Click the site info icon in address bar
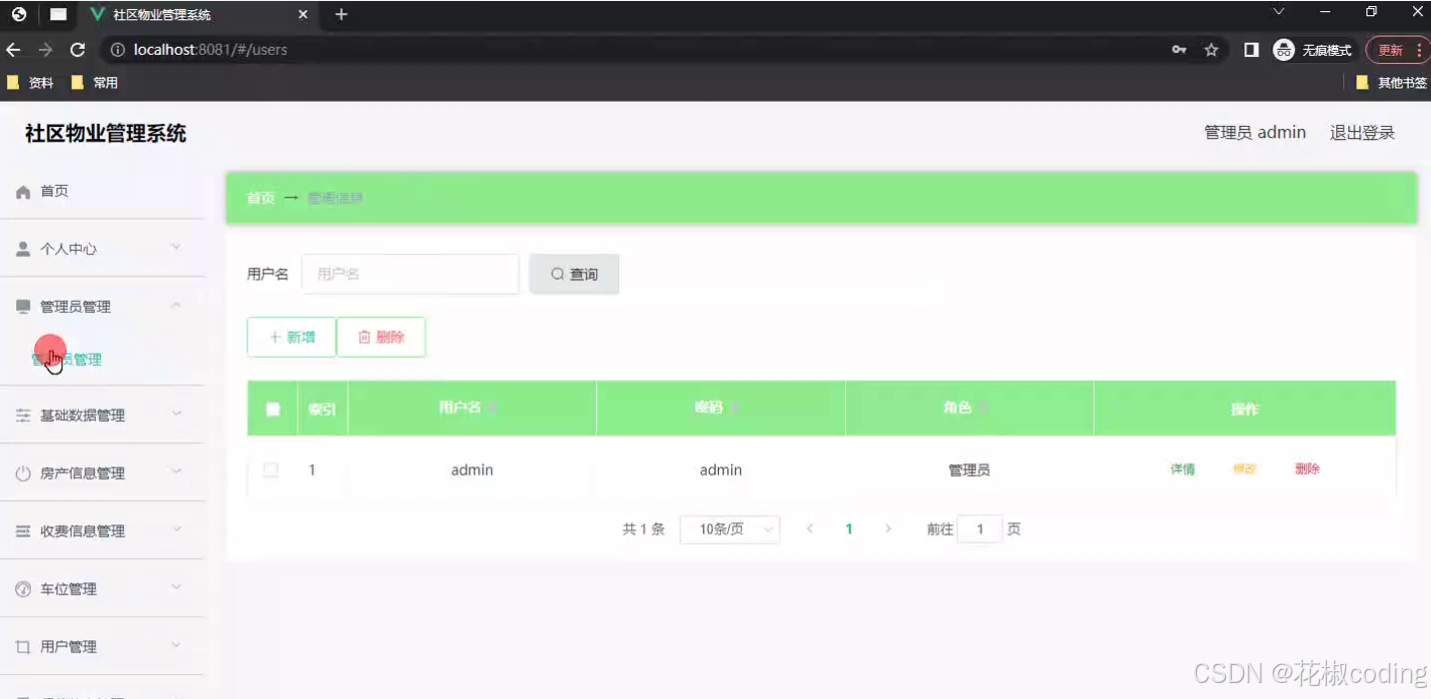This screenshot has width=1431, height=699. coord(118,50)
